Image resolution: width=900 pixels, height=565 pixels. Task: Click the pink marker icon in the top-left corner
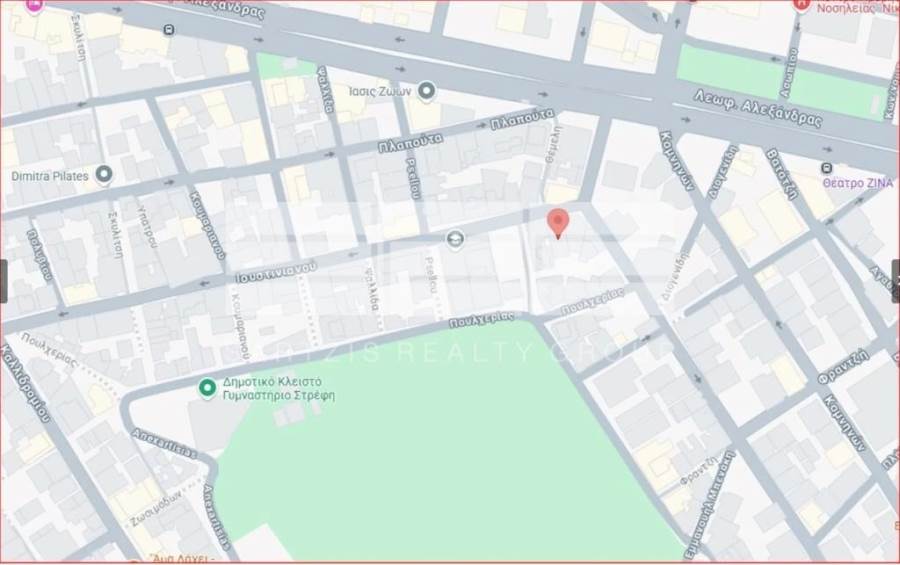35,6
